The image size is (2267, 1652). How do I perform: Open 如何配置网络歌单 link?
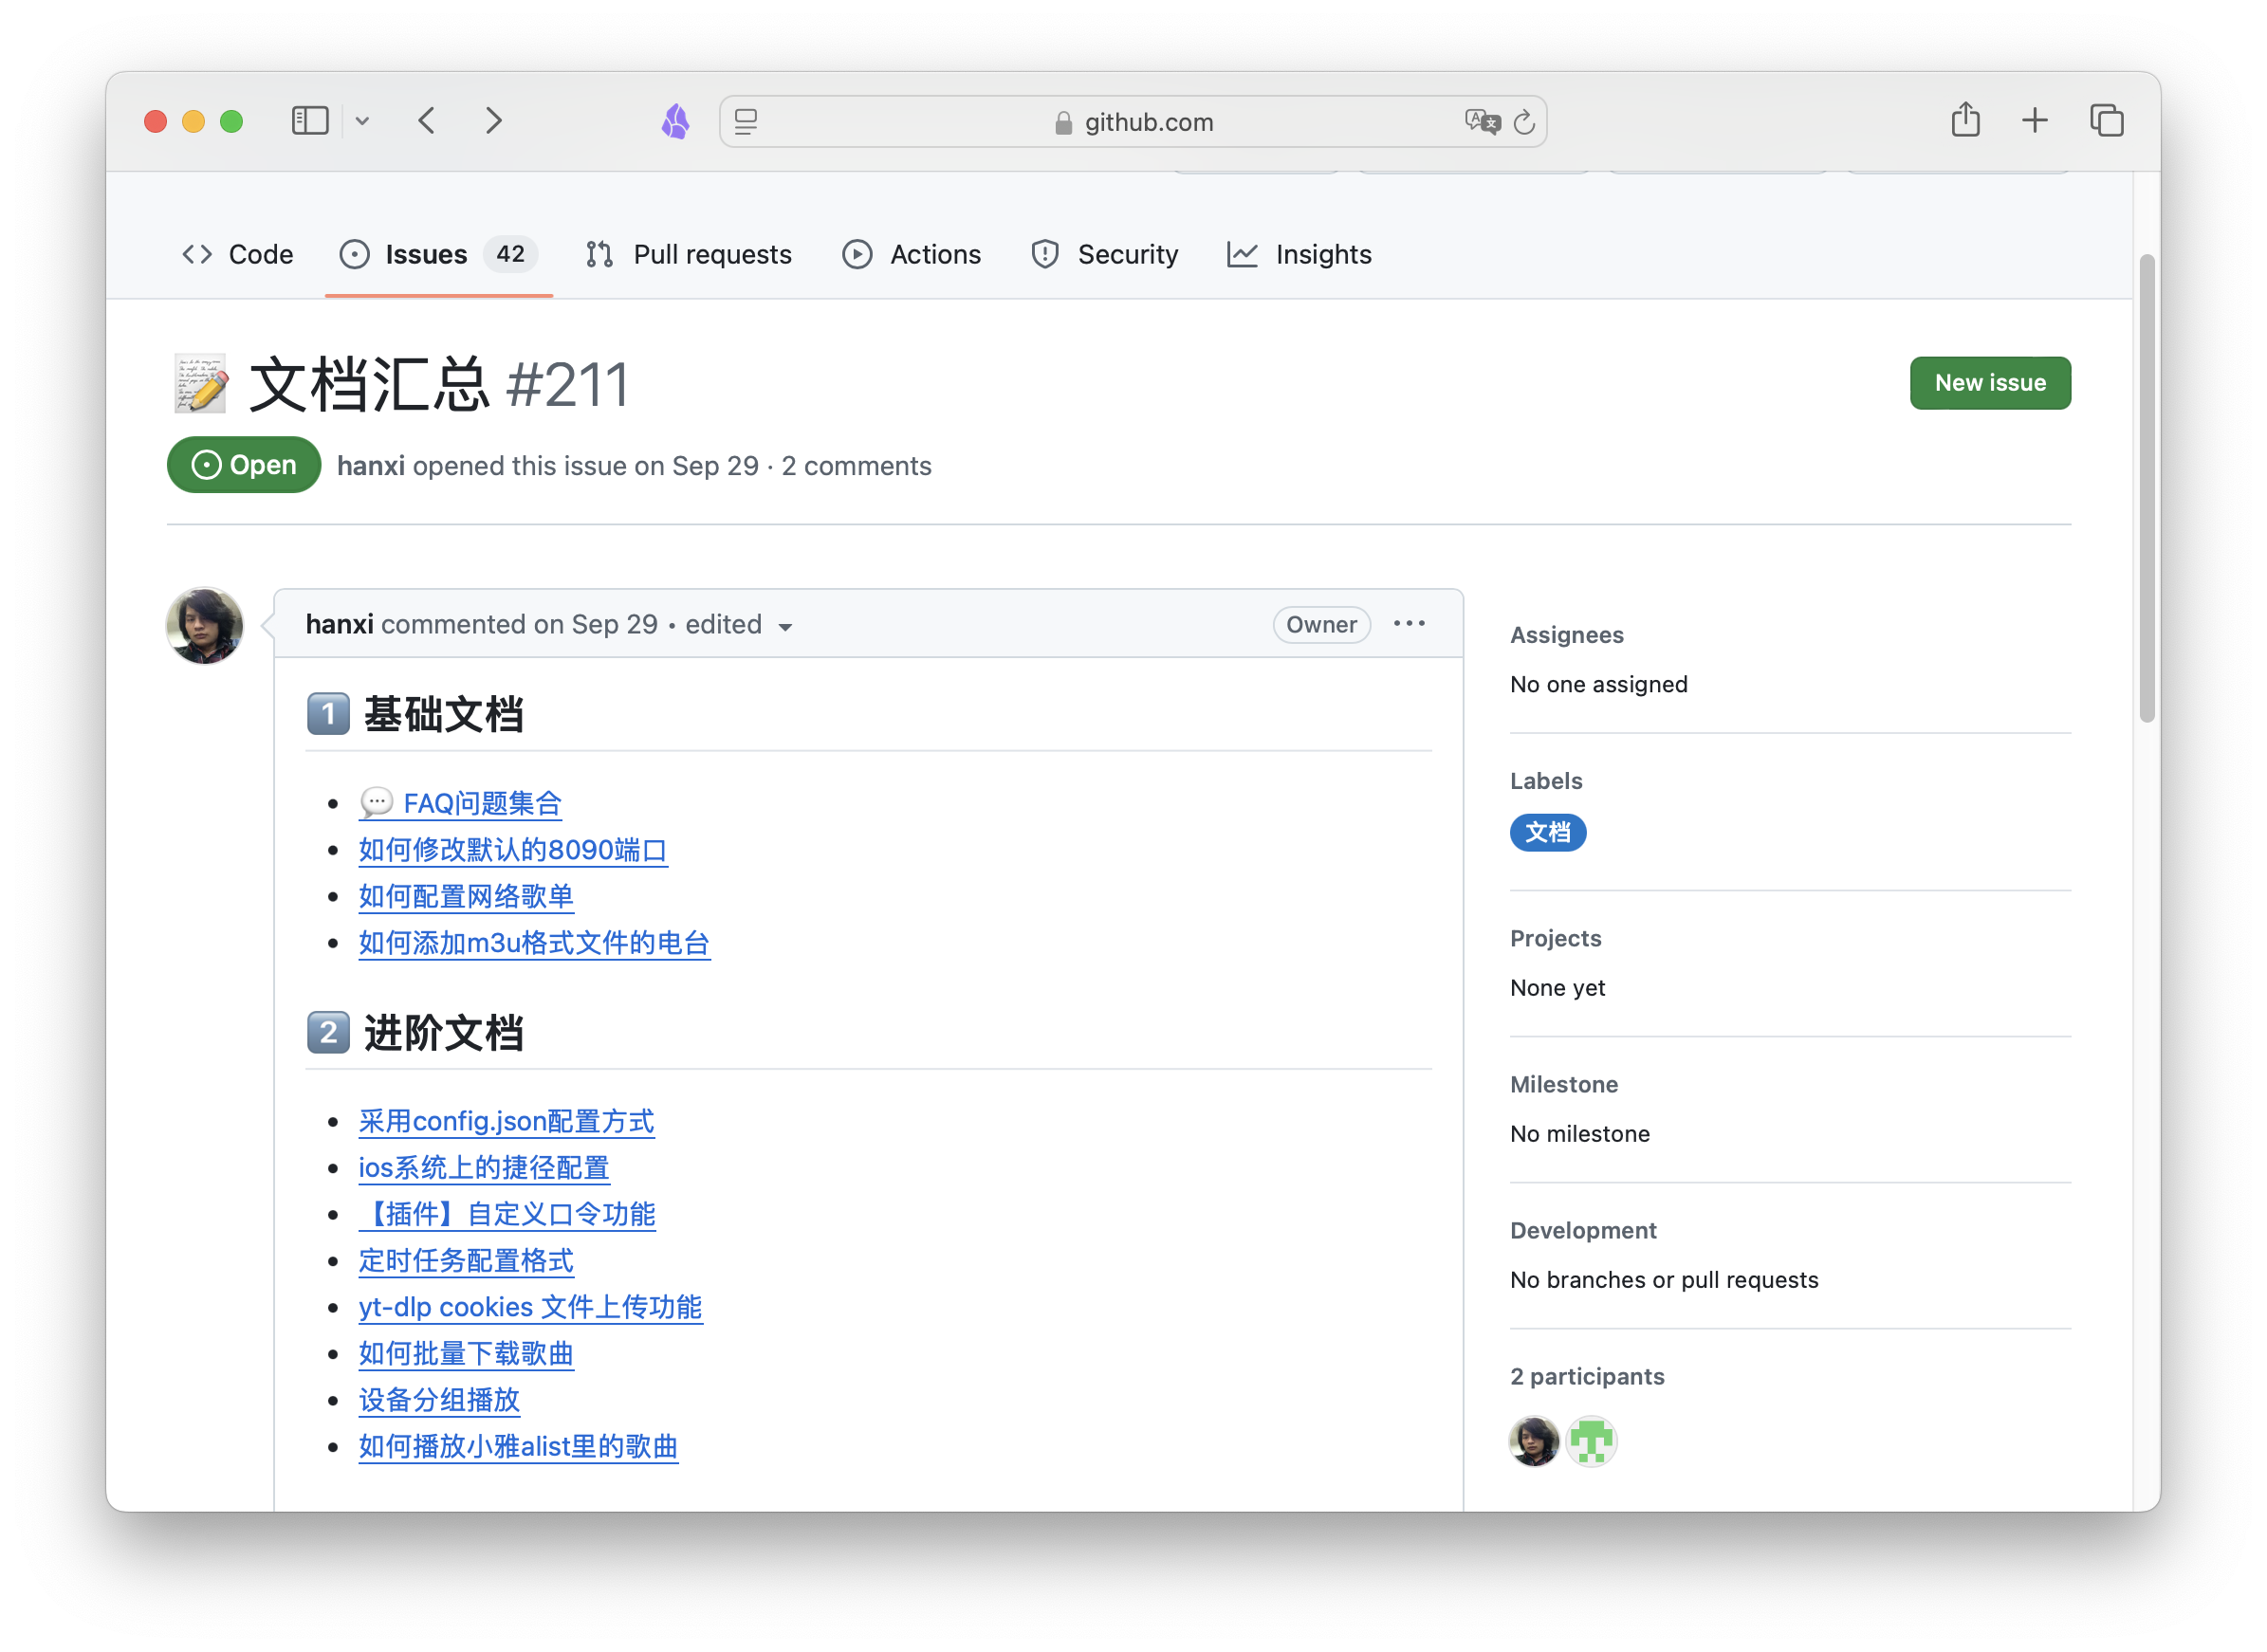click(x=466, y=896)
